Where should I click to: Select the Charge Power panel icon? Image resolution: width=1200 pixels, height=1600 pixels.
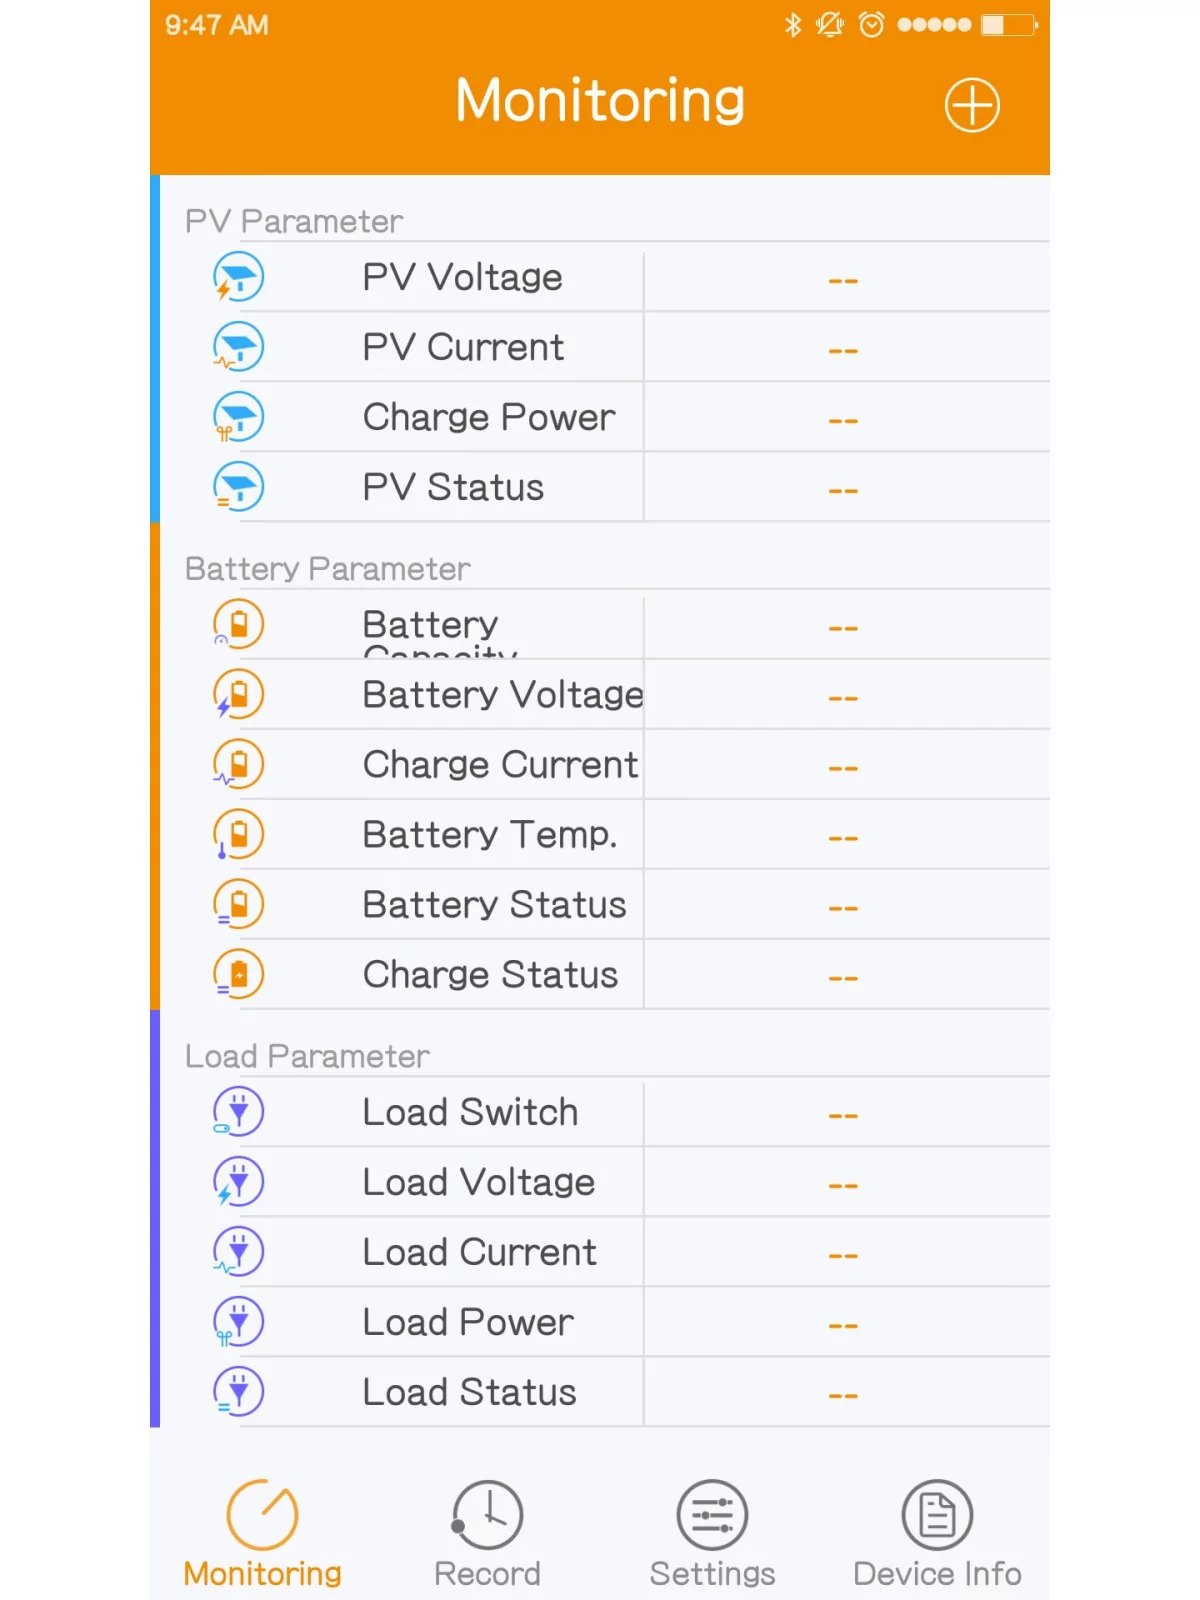coord(237,417)
